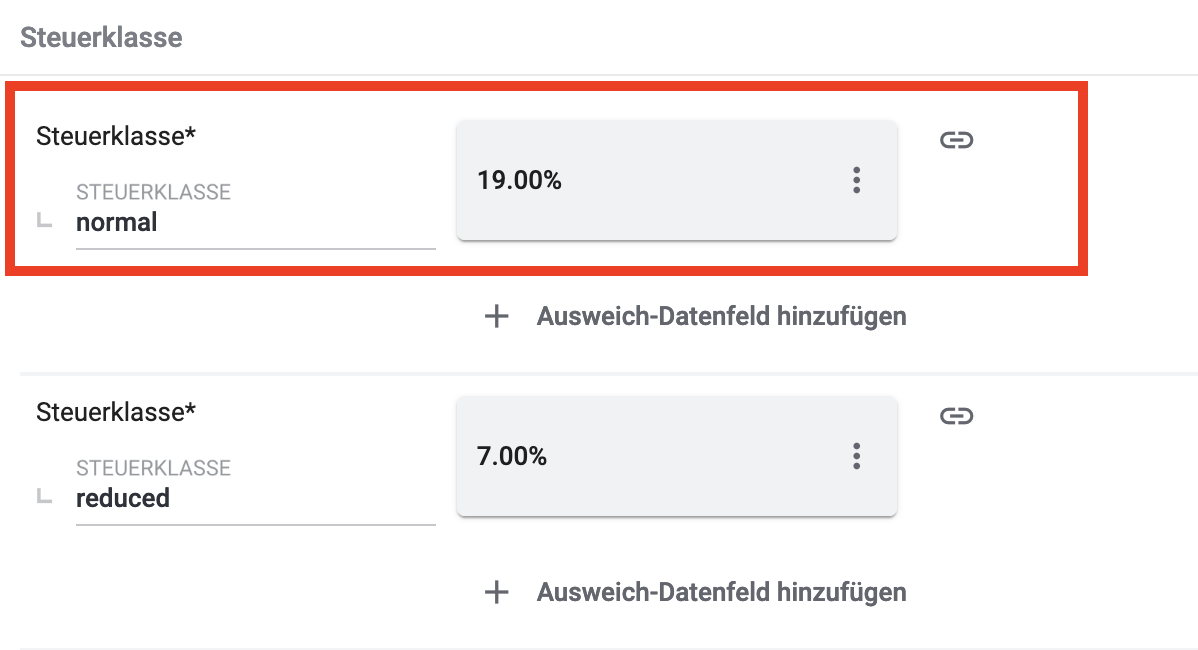Image resolution: width=1198 pixels, height=650 pixels.
Task: Open the three-dot menu on the 7.00% card
Action: coord(856,457)
